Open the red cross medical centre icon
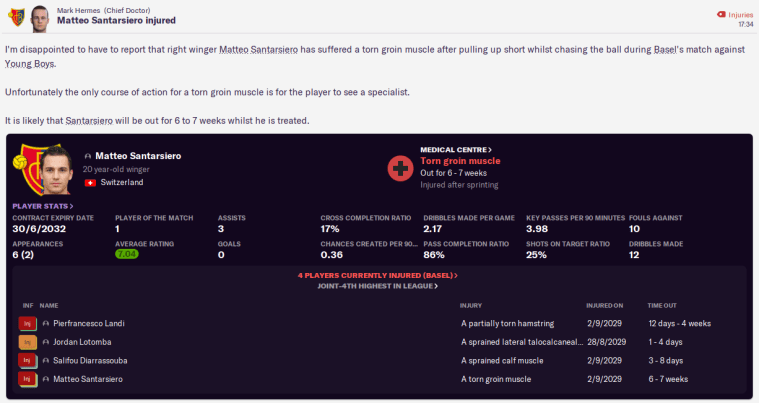Viewport: 759px width, 403px height. coord(401,167)
